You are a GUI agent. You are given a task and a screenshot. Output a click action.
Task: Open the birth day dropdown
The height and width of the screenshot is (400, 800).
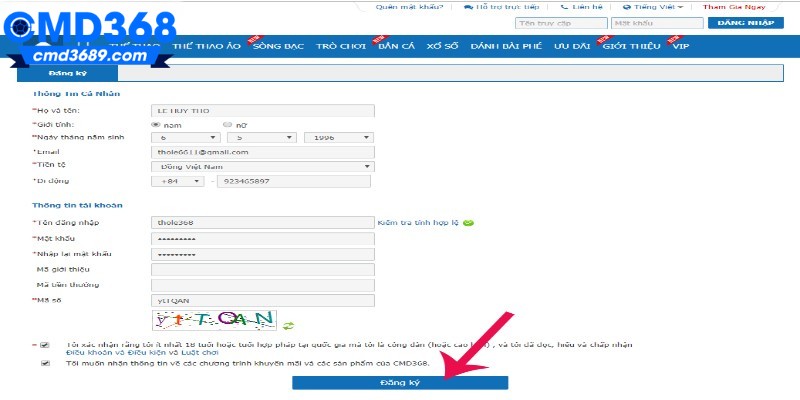point(185,138)
